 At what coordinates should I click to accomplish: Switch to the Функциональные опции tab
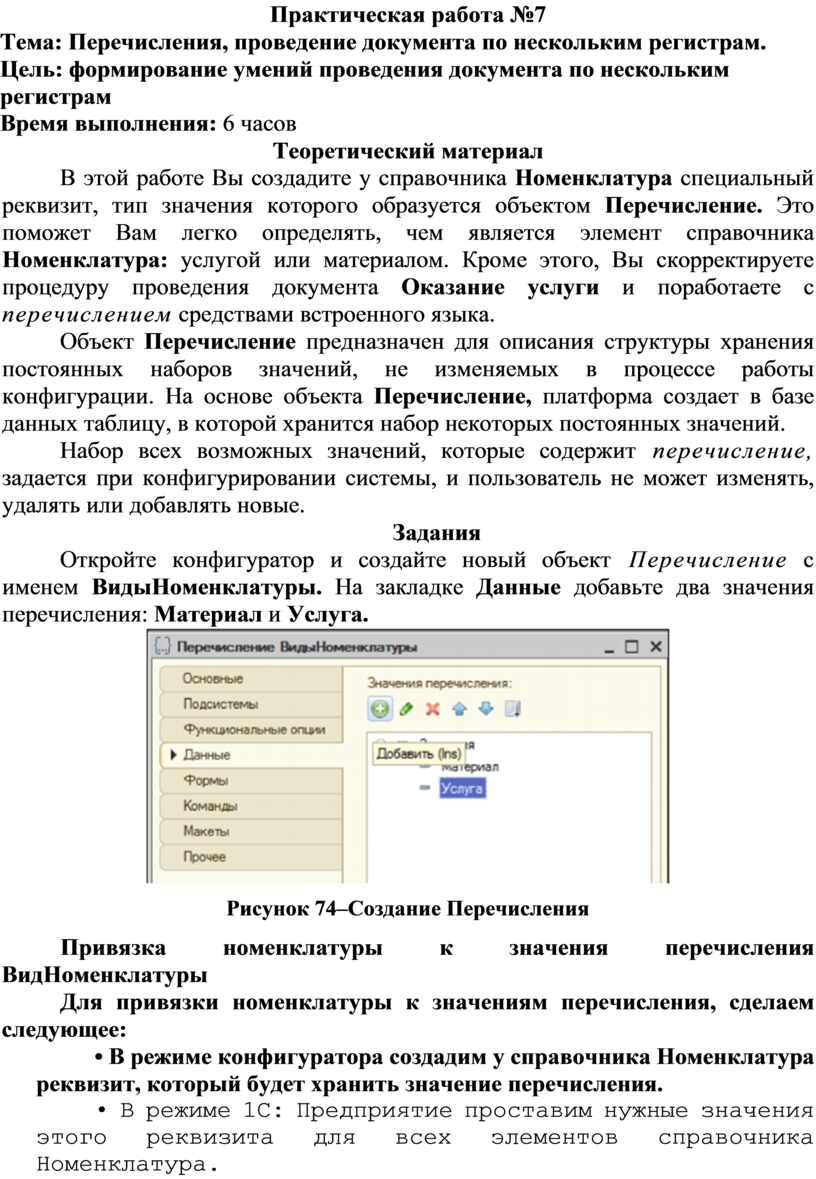click(250, 729)
